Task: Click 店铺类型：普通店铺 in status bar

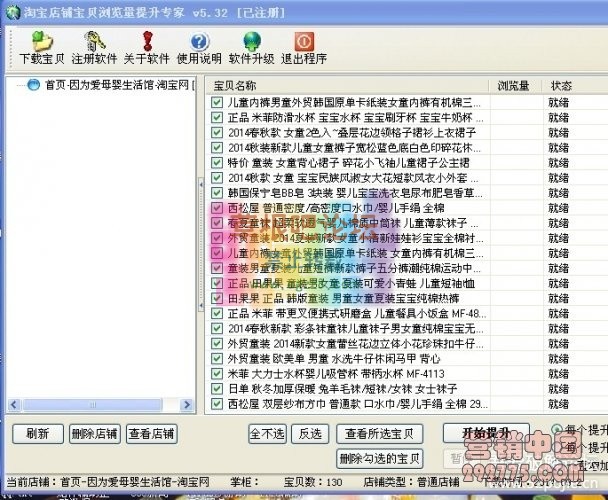Action: pos(411,482)
